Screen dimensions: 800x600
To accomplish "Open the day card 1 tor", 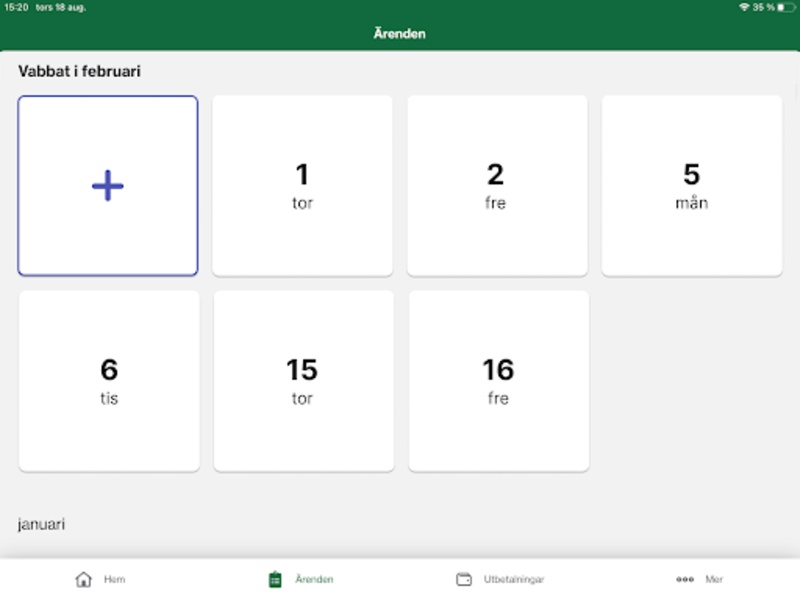I will 303,186.
